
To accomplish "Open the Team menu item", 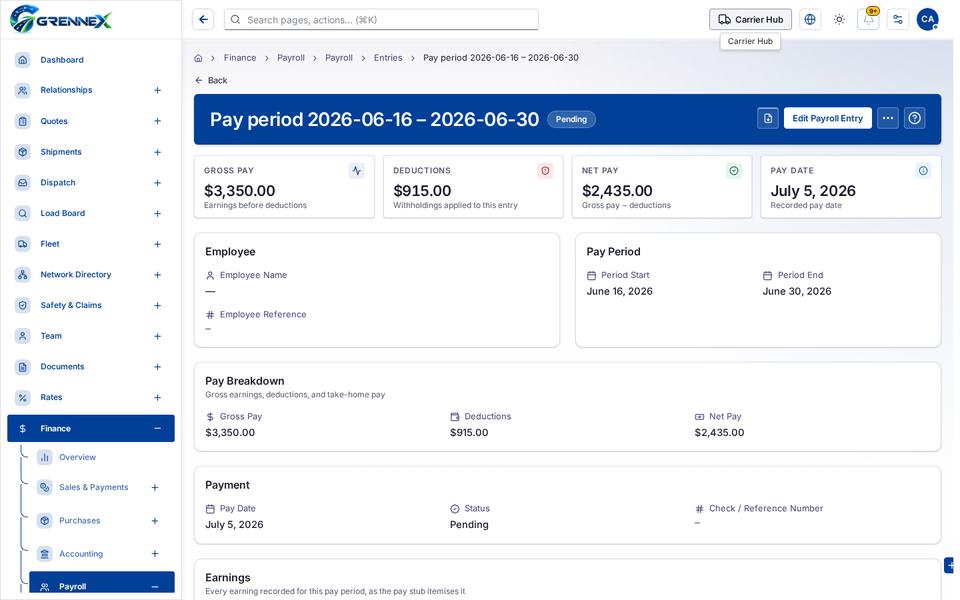I will 91,336.
